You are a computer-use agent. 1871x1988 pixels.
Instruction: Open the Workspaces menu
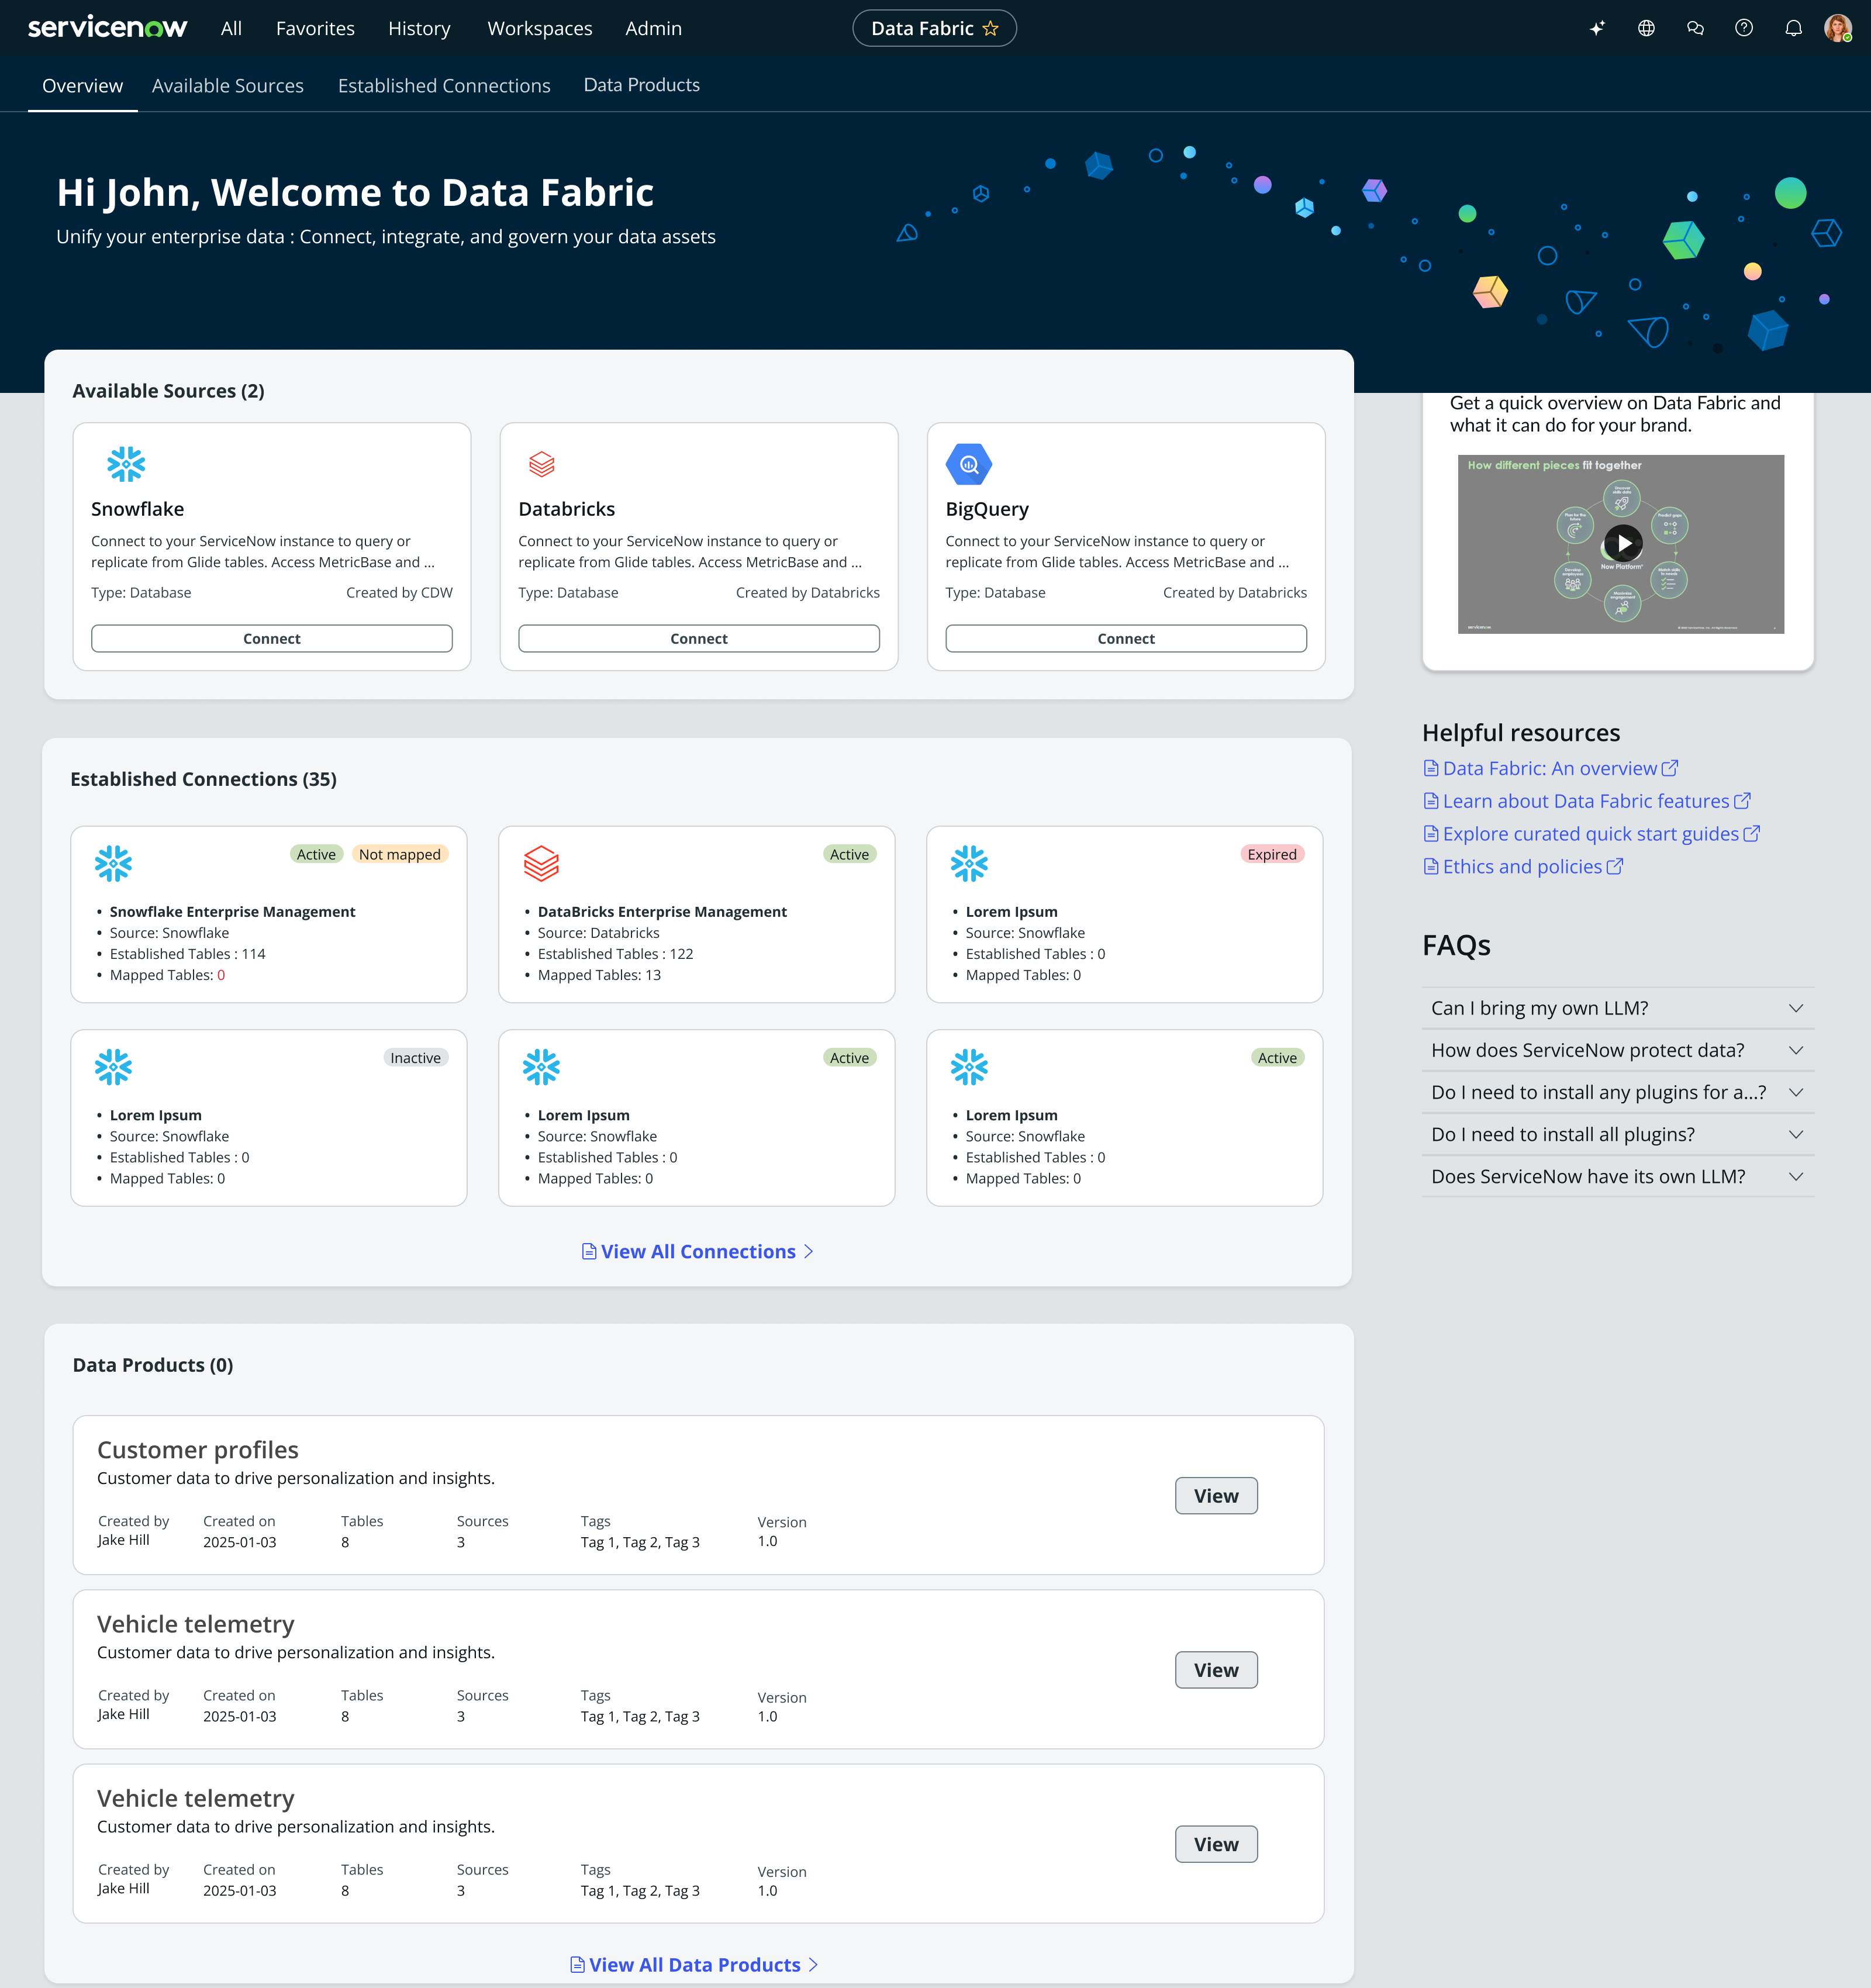pyautogui.click(x=540, y=28)
